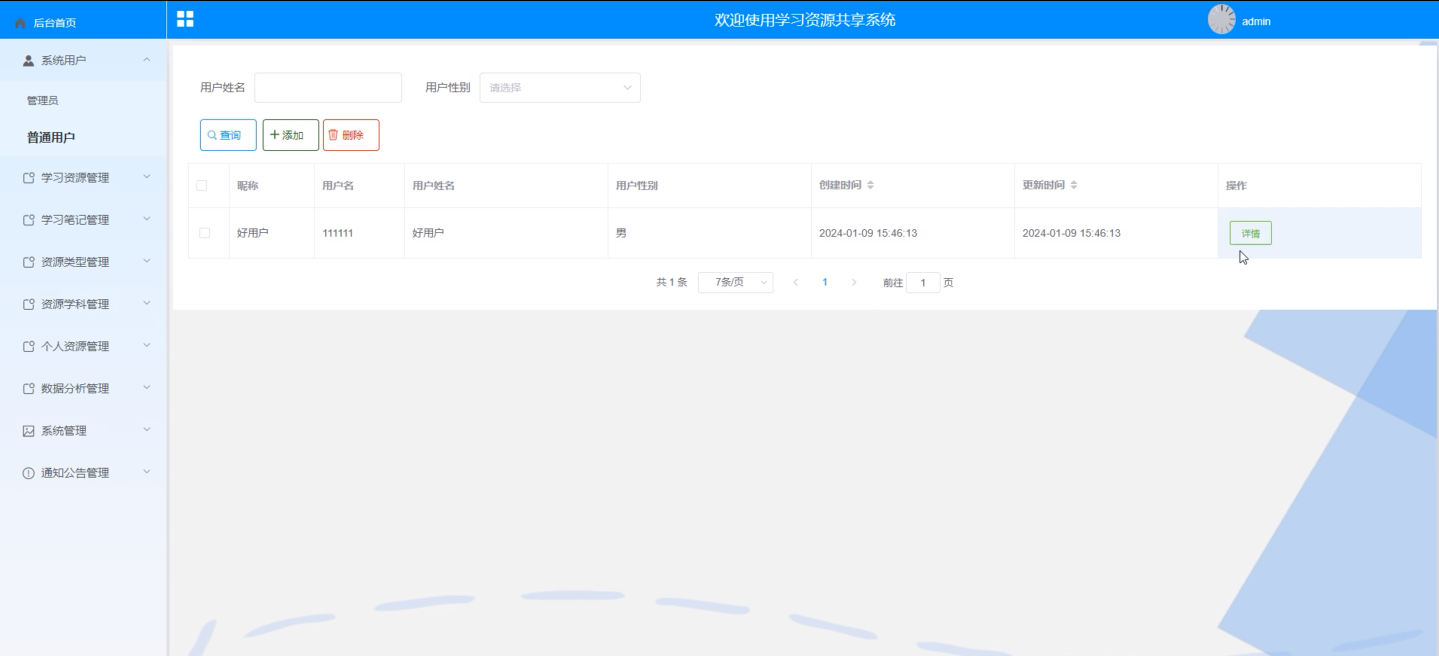
Task: Click the admin username in header
Action: [1256, 21]
